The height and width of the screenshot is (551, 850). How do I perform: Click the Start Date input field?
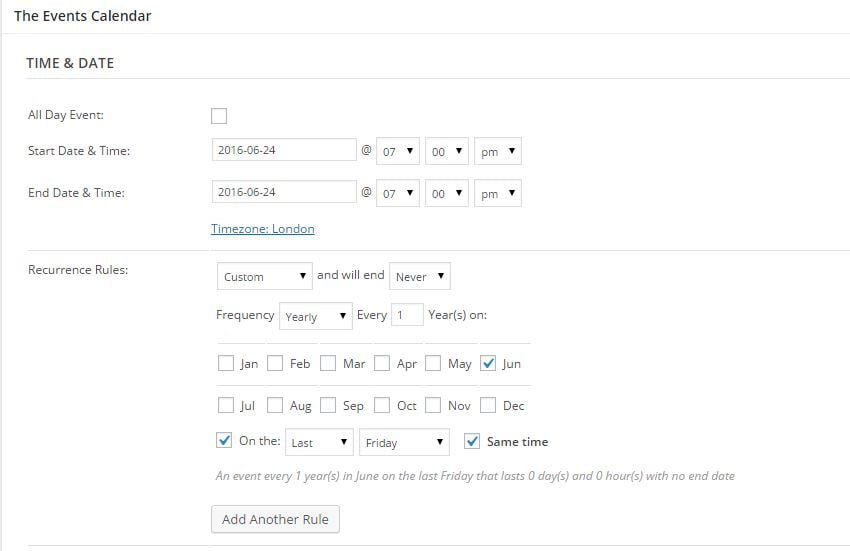click(284, 151)
